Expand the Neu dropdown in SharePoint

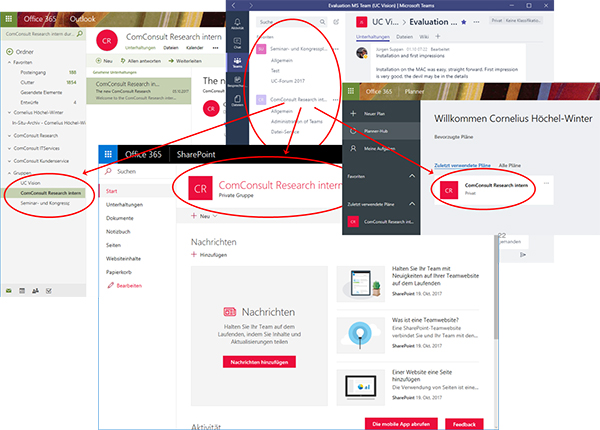click(x=205, y=215)
